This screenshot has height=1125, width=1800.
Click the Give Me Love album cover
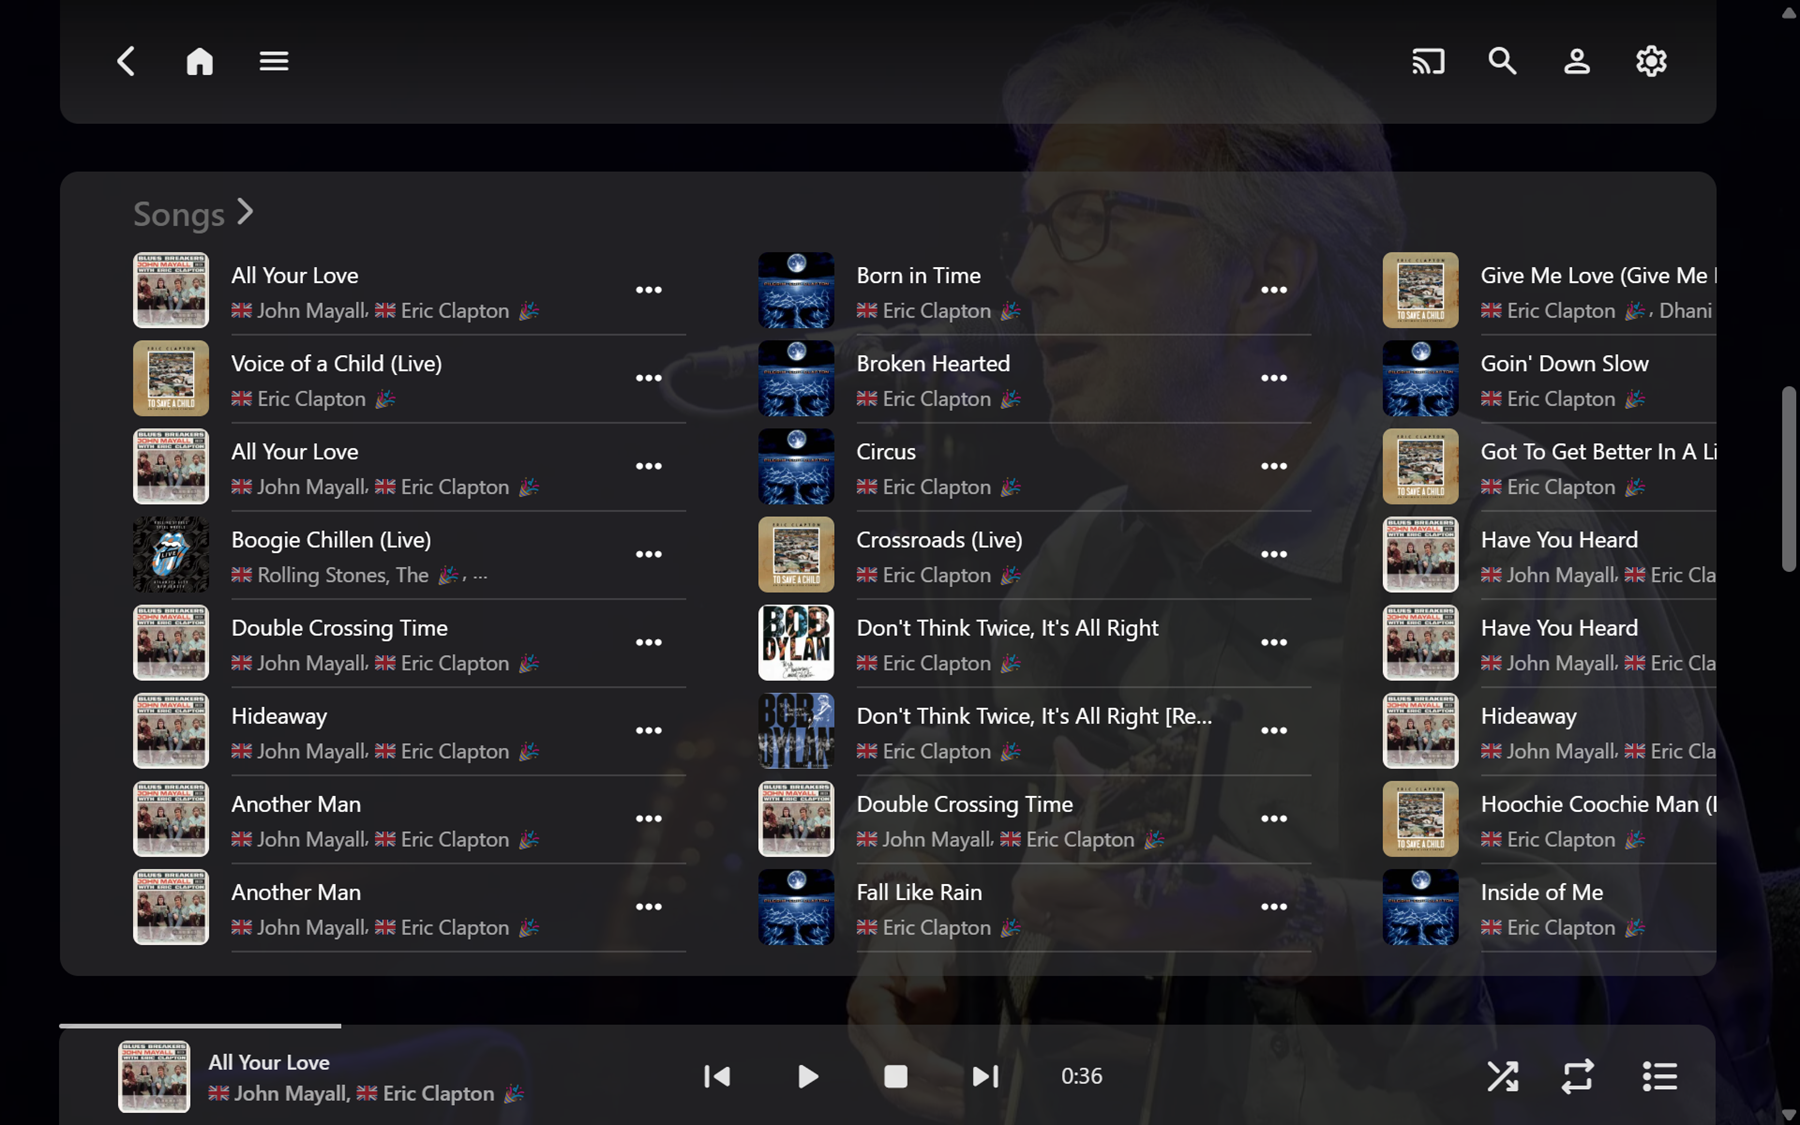click(1421, 290)
